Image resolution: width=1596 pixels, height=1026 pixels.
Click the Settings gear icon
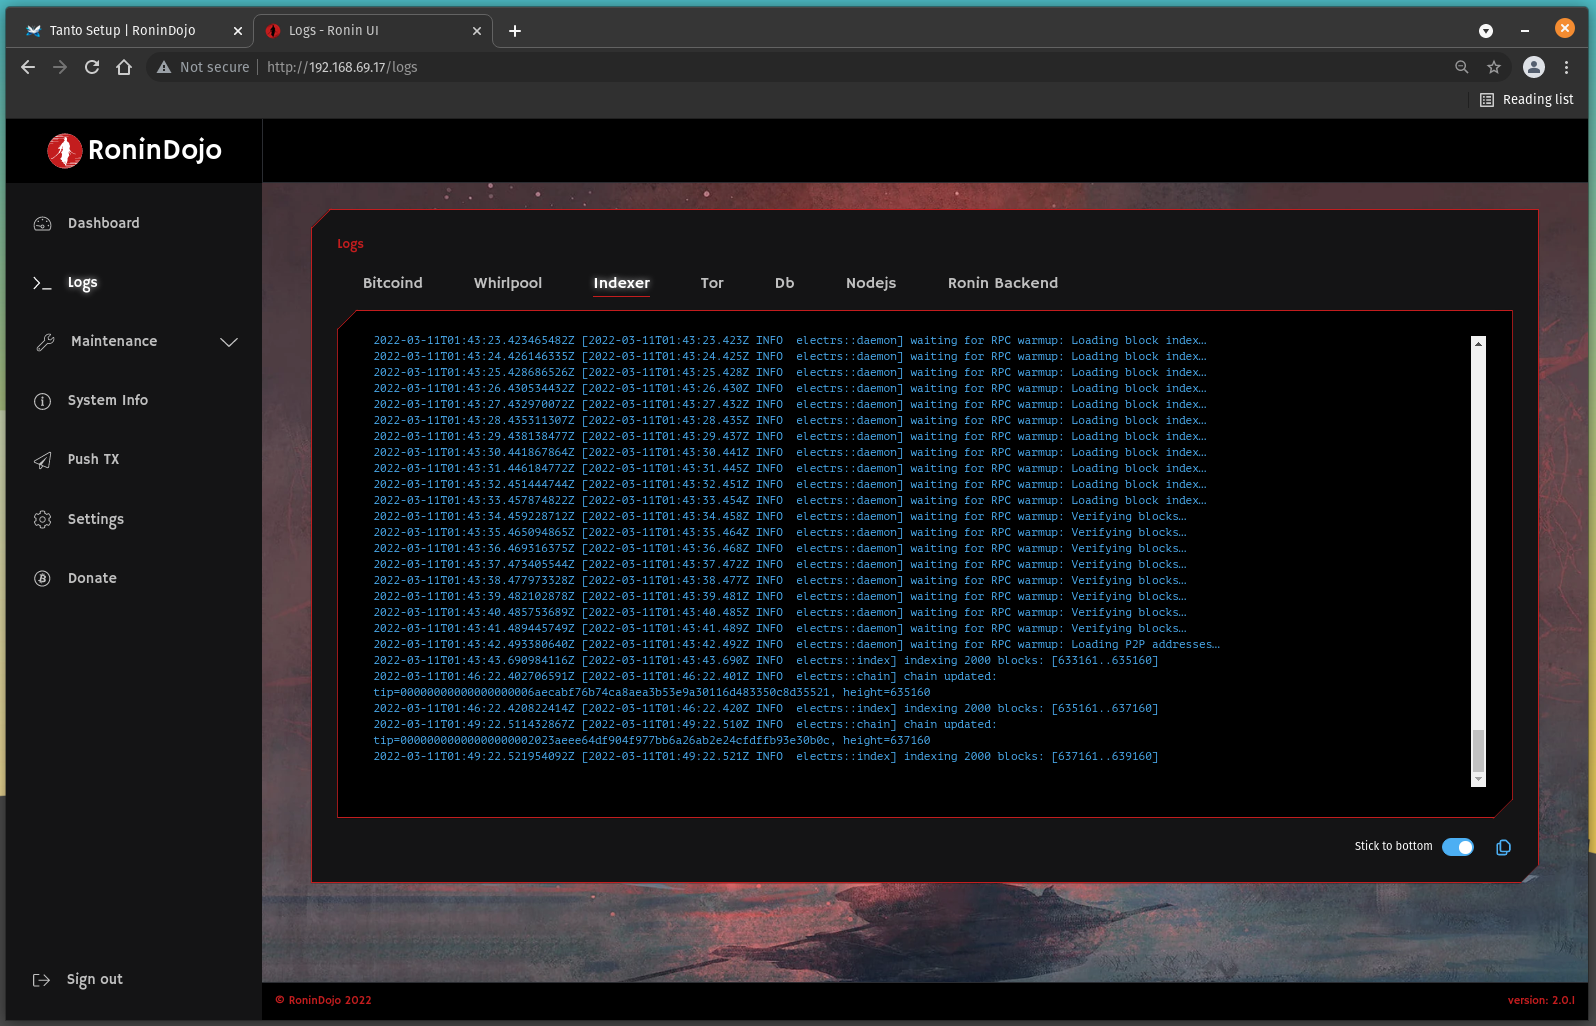[42, 519]
